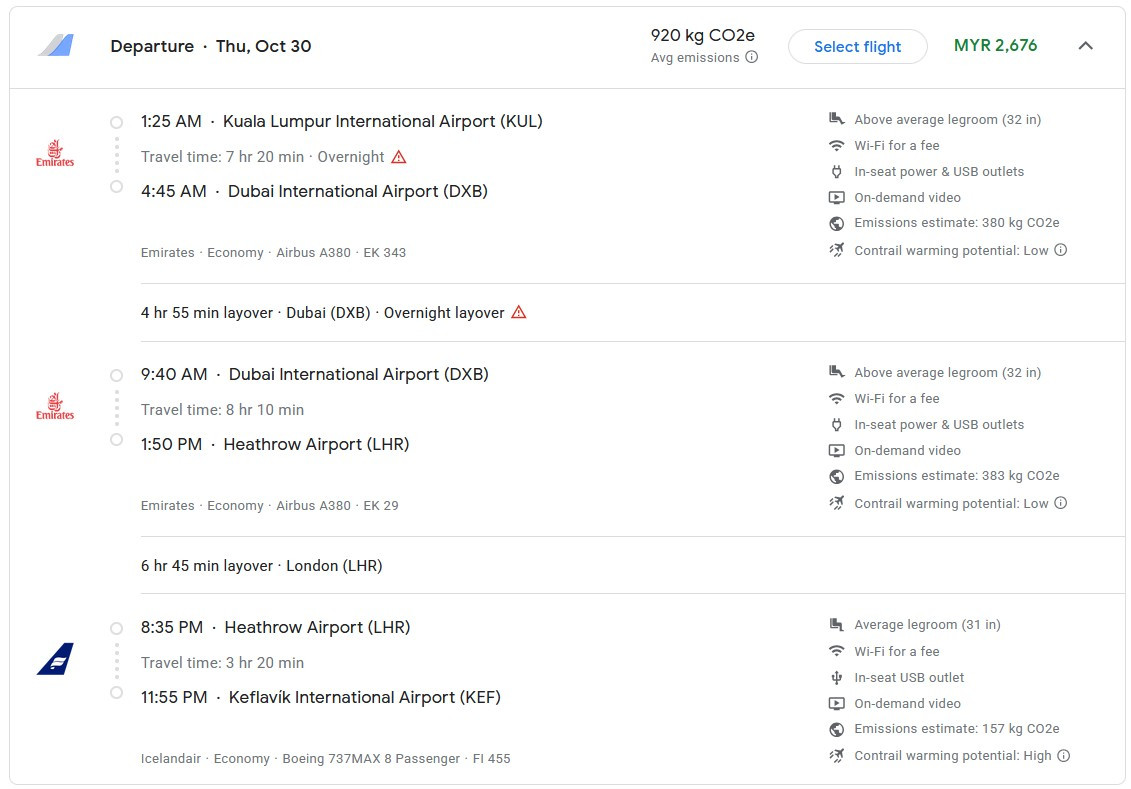Click the on-demand video icon for Icelandair flight
Viewport: 1131px width, 789px height.
point(837,703)
